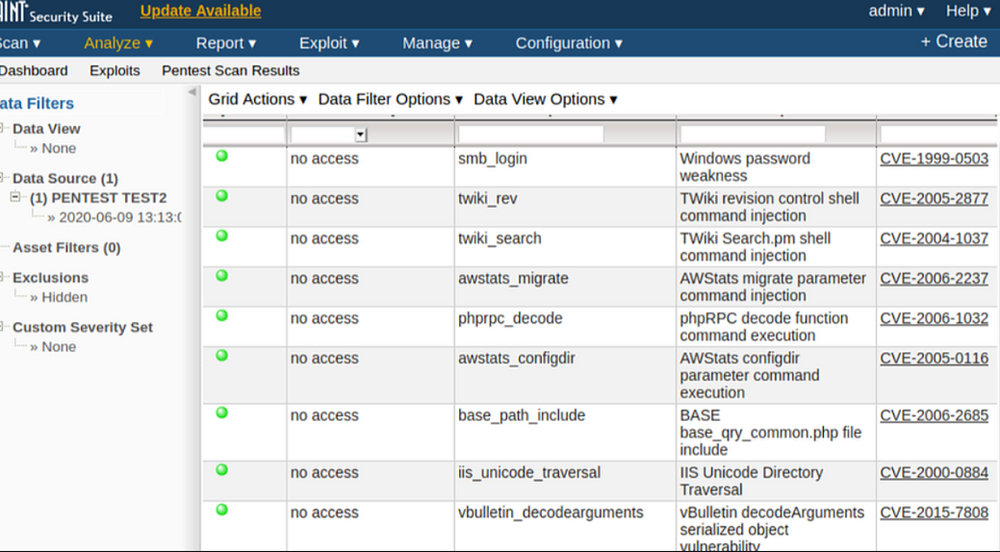Click None under Custom Severity Set

click(59, 347)
